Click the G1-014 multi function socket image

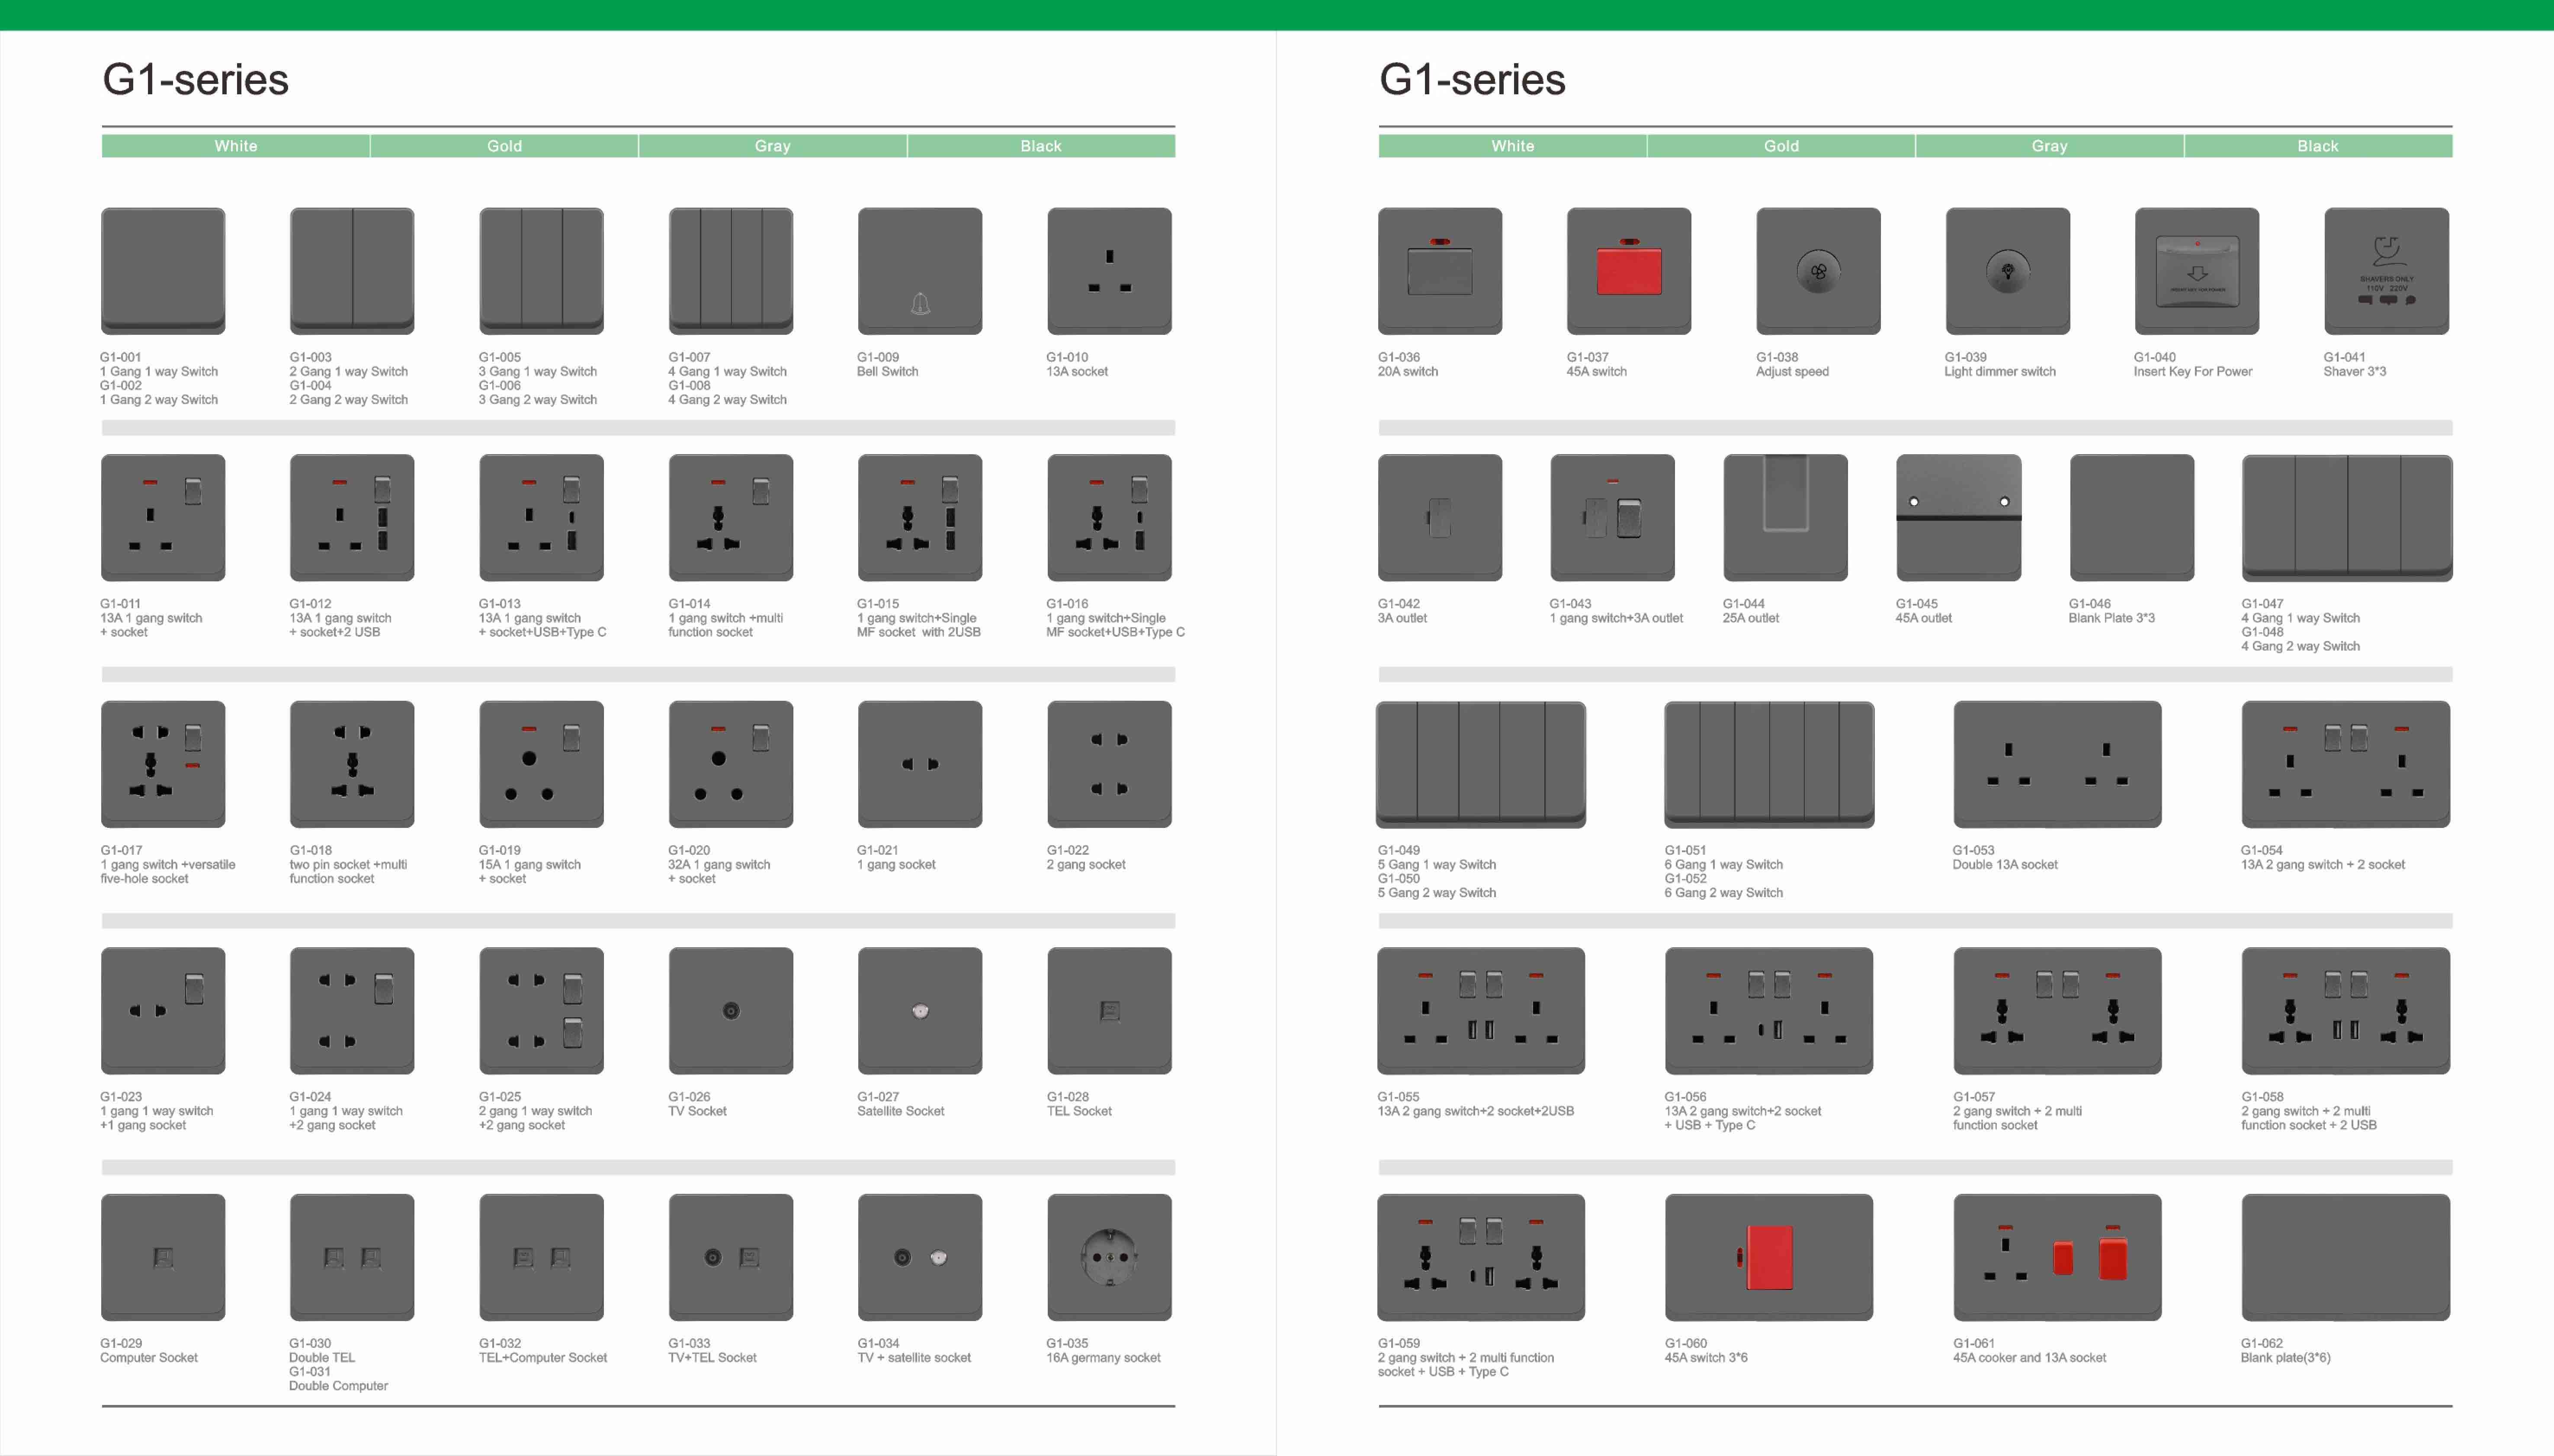[731, 518]
